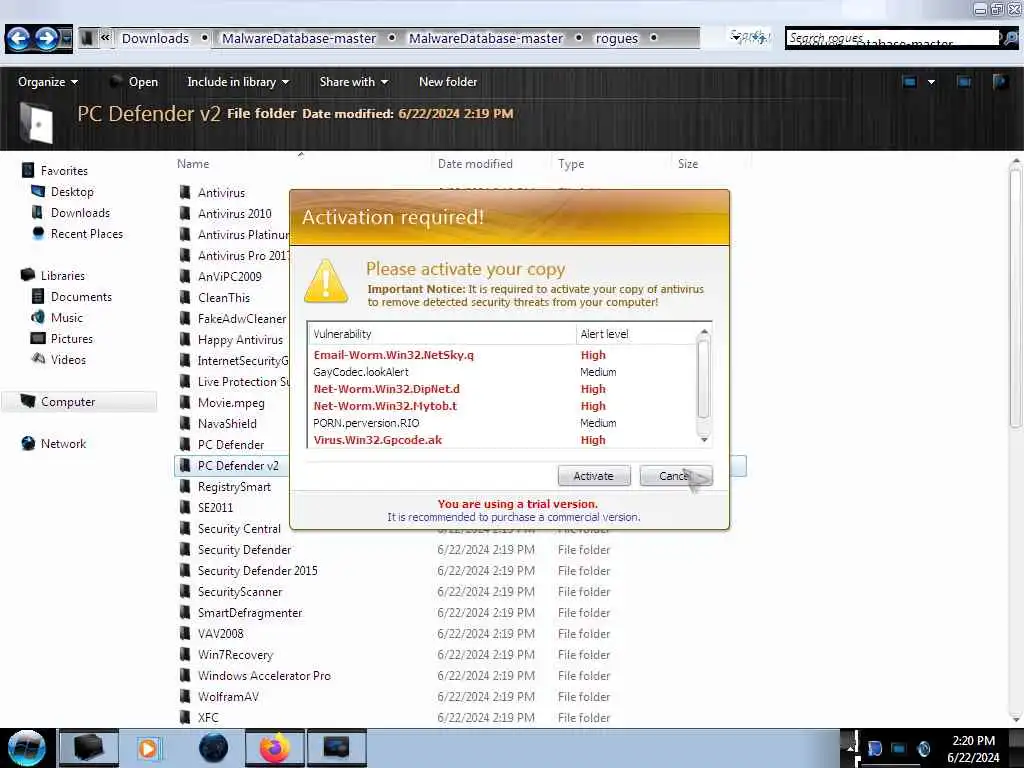Select the RegistrySmart folder icon
Viewport: 1024px width, 768px height.
tap(185, 487)
